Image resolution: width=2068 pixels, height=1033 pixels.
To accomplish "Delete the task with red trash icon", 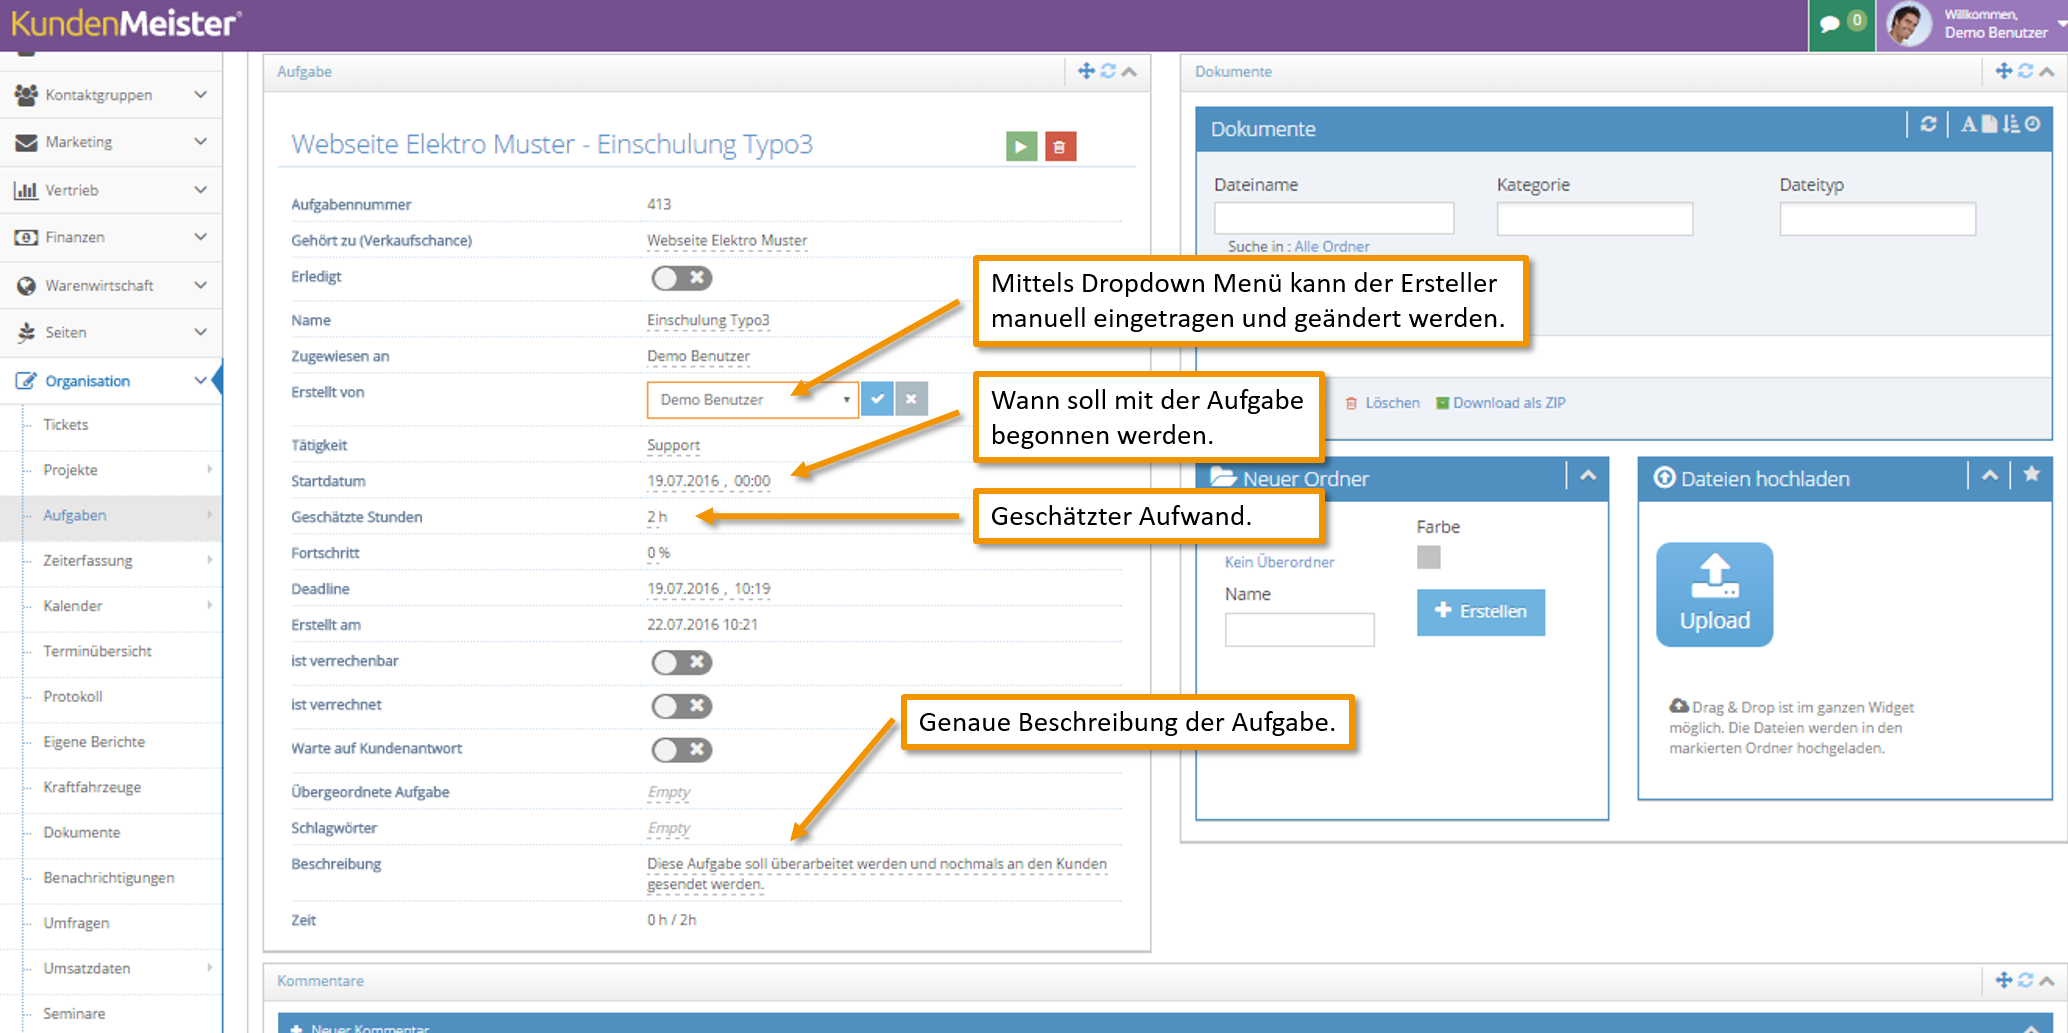I will tap(1060, 147).
